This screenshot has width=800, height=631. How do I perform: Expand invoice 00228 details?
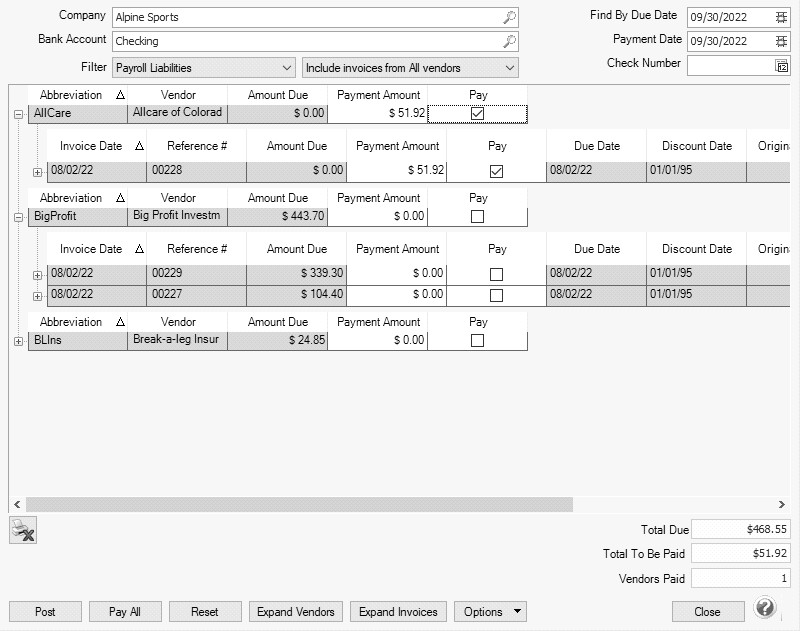point(37,172)
